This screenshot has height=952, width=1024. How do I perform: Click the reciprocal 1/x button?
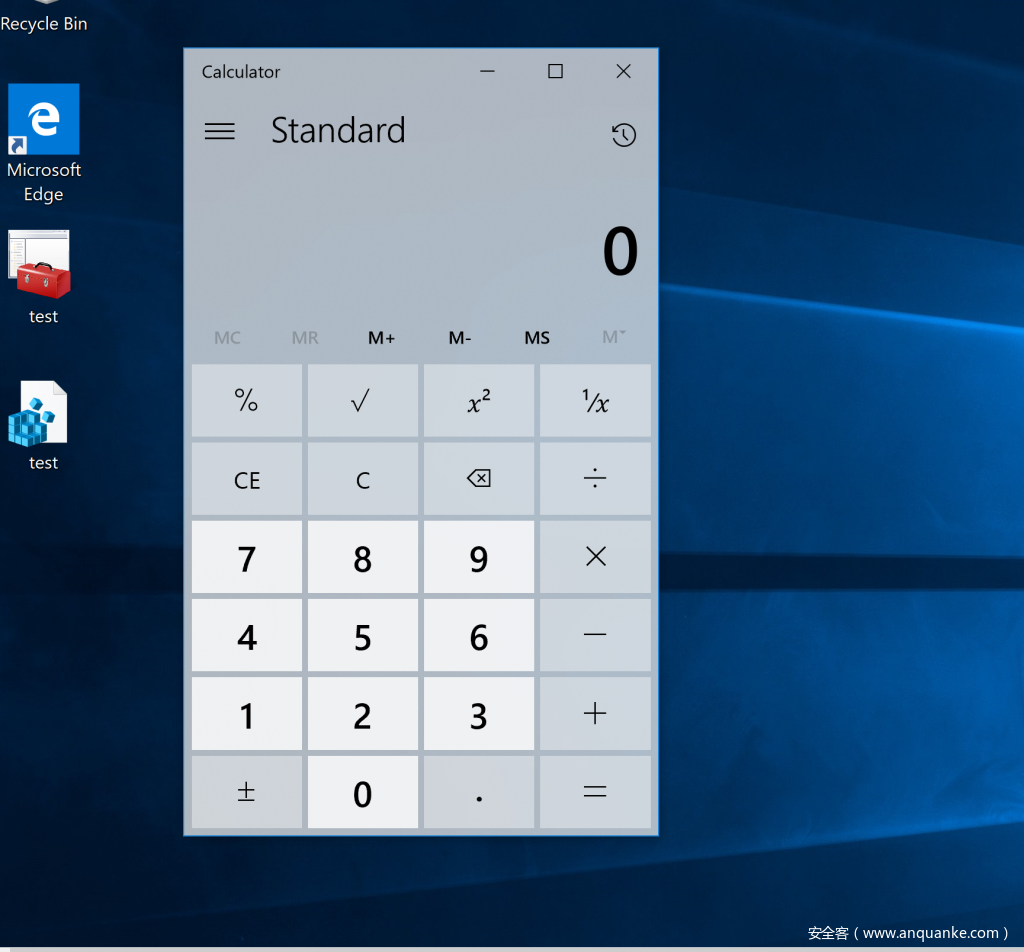595,401
